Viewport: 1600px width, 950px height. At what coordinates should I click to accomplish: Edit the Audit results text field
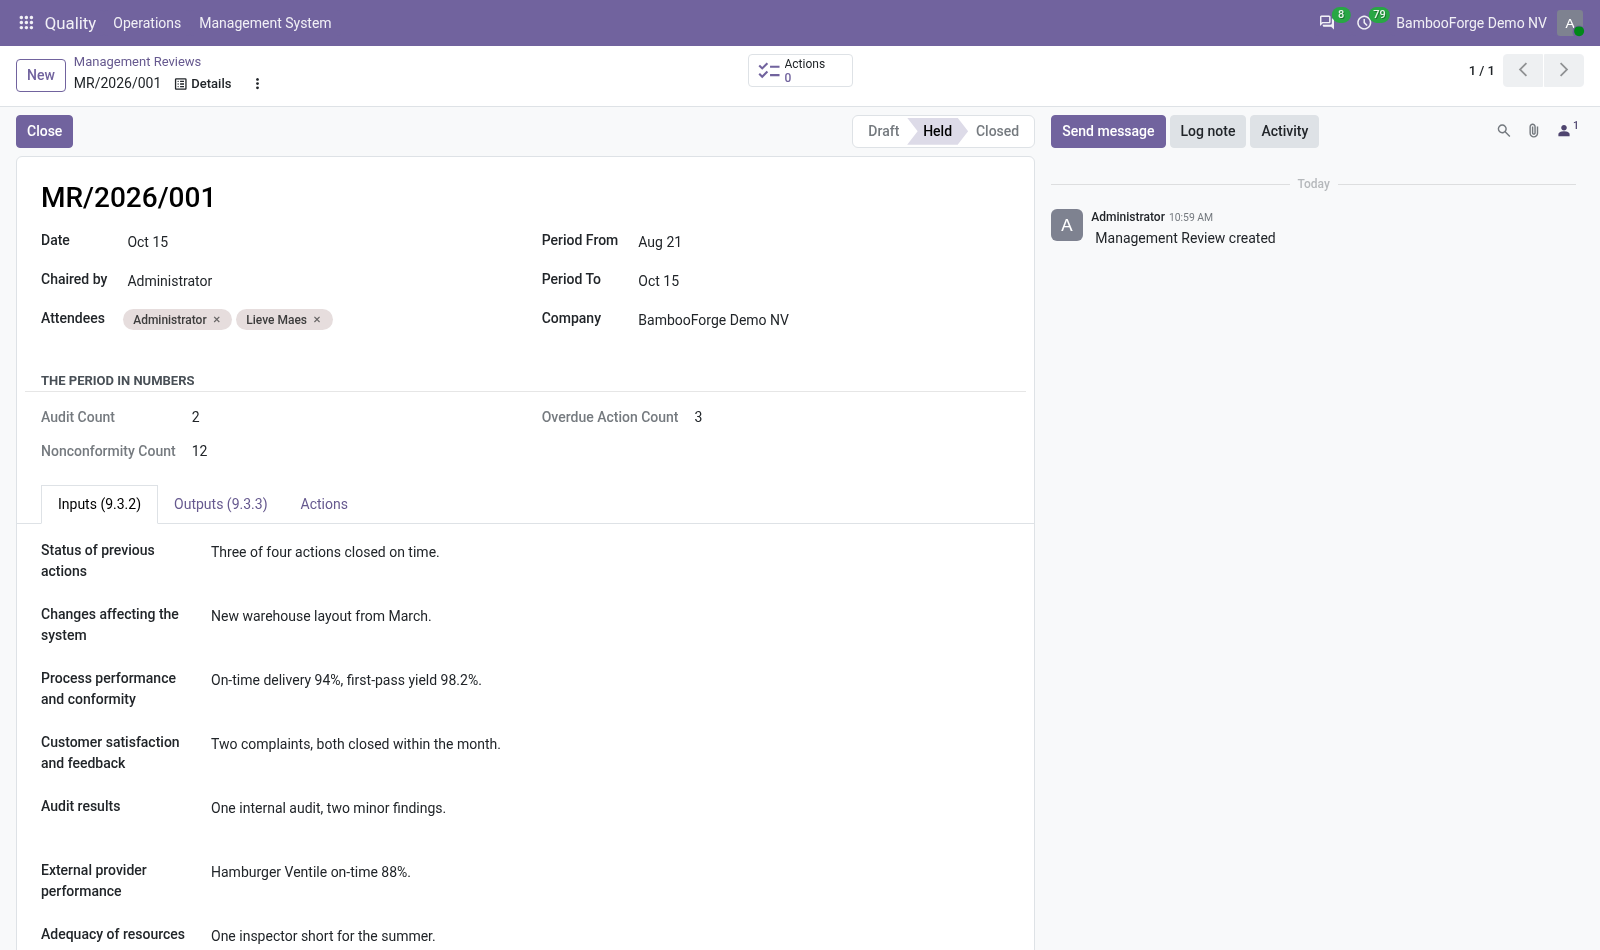[x=610, y=808]
